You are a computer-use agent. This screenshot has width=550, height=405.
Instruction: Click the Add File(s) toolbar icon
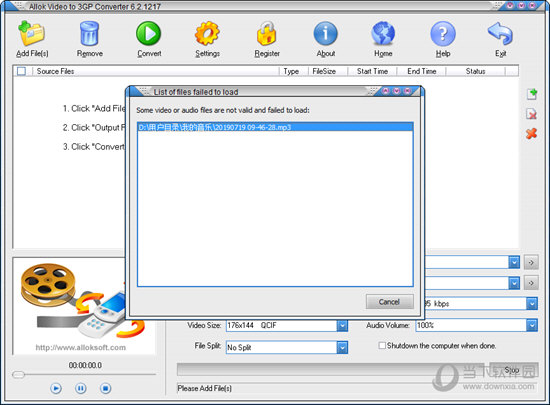[32, 33]
